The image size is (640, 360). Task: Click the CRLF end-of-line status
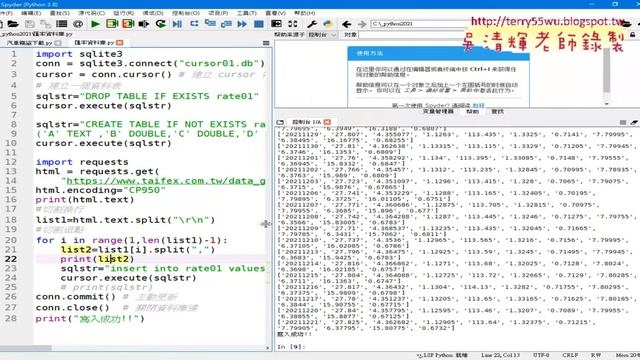(x=570, y=355)
